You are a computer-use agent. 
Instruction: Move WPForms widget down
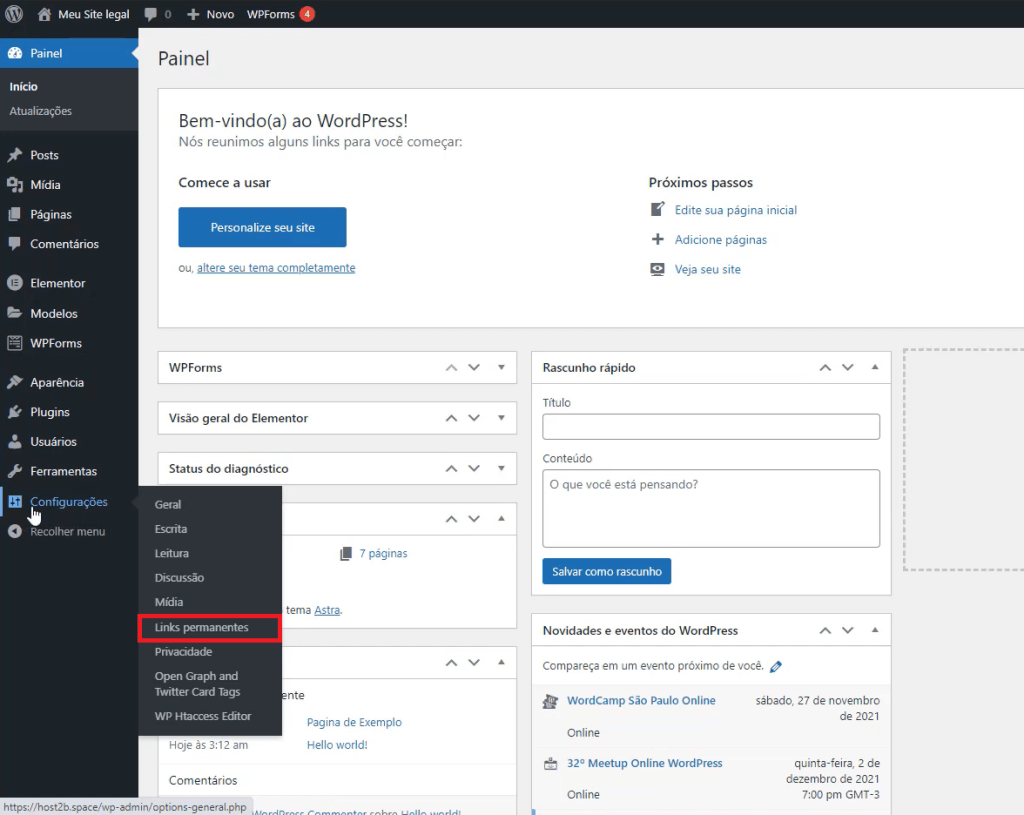pyautogui.click(x=474, y=368)
